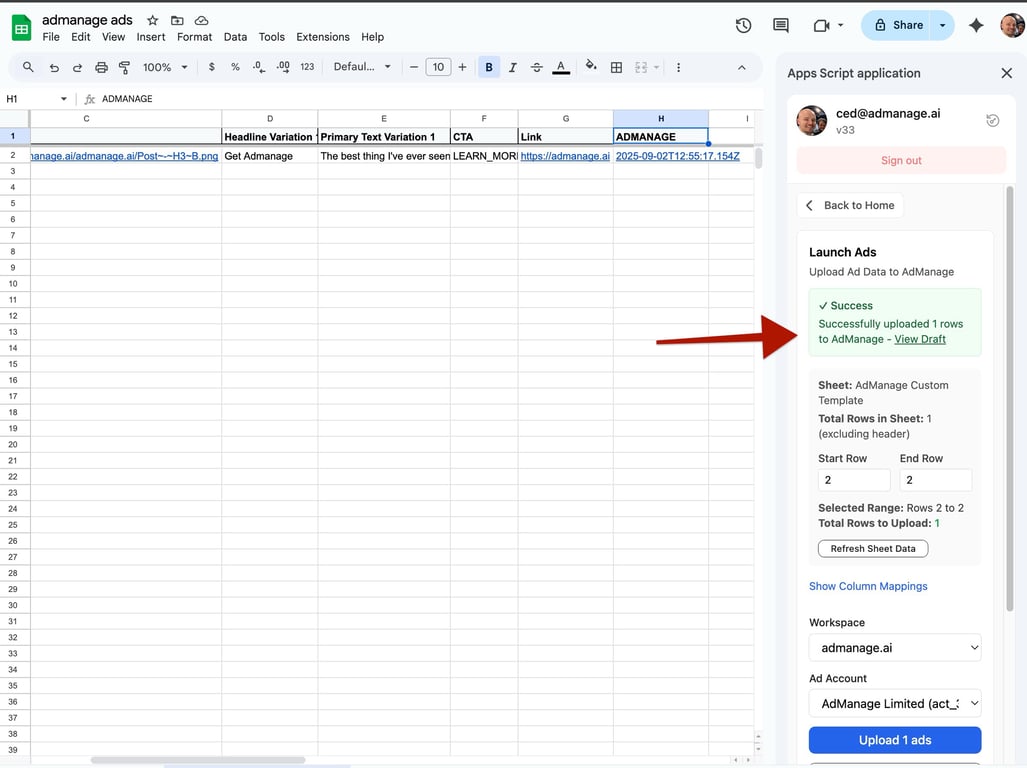Select the Get Admanage cell
This screenshot has width=1027, height=768.
point(269,156)
